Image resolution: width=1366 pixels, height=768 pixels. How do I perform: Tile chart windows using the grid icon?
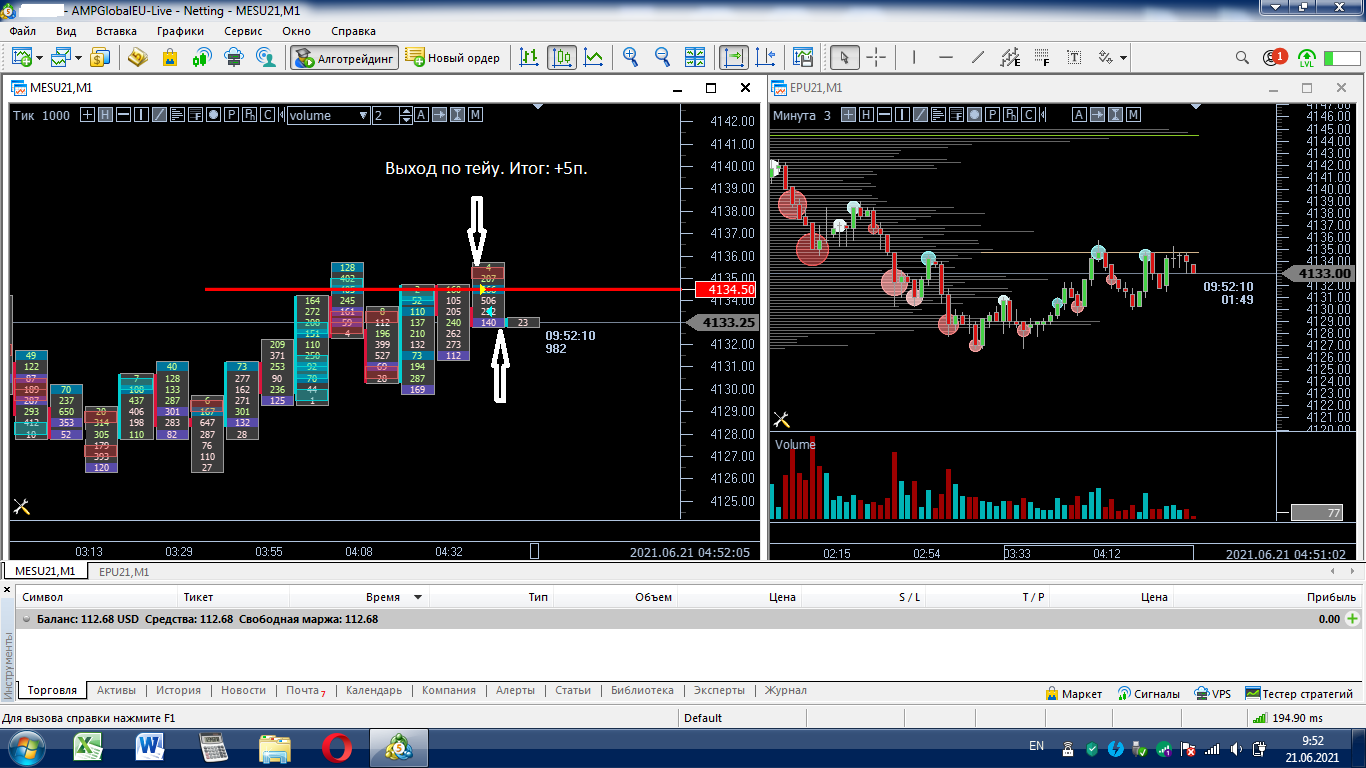click(x=696, y=57)
